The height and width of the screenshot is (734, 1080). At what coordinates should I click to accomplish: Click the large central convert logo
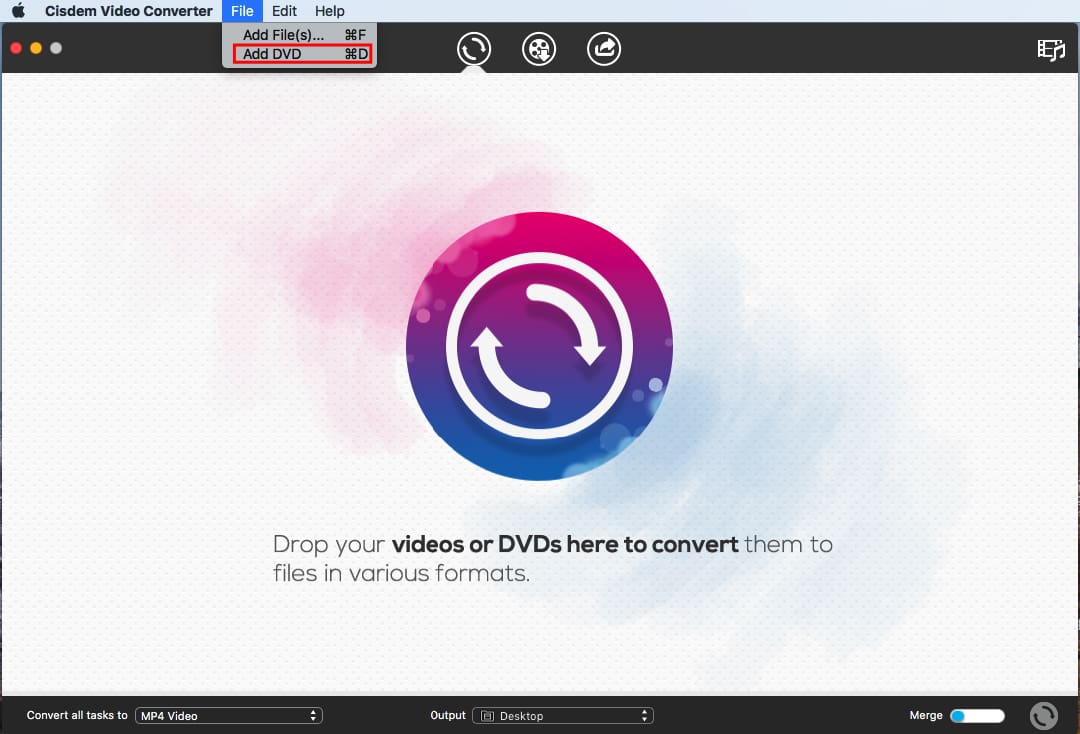point(539,346)
